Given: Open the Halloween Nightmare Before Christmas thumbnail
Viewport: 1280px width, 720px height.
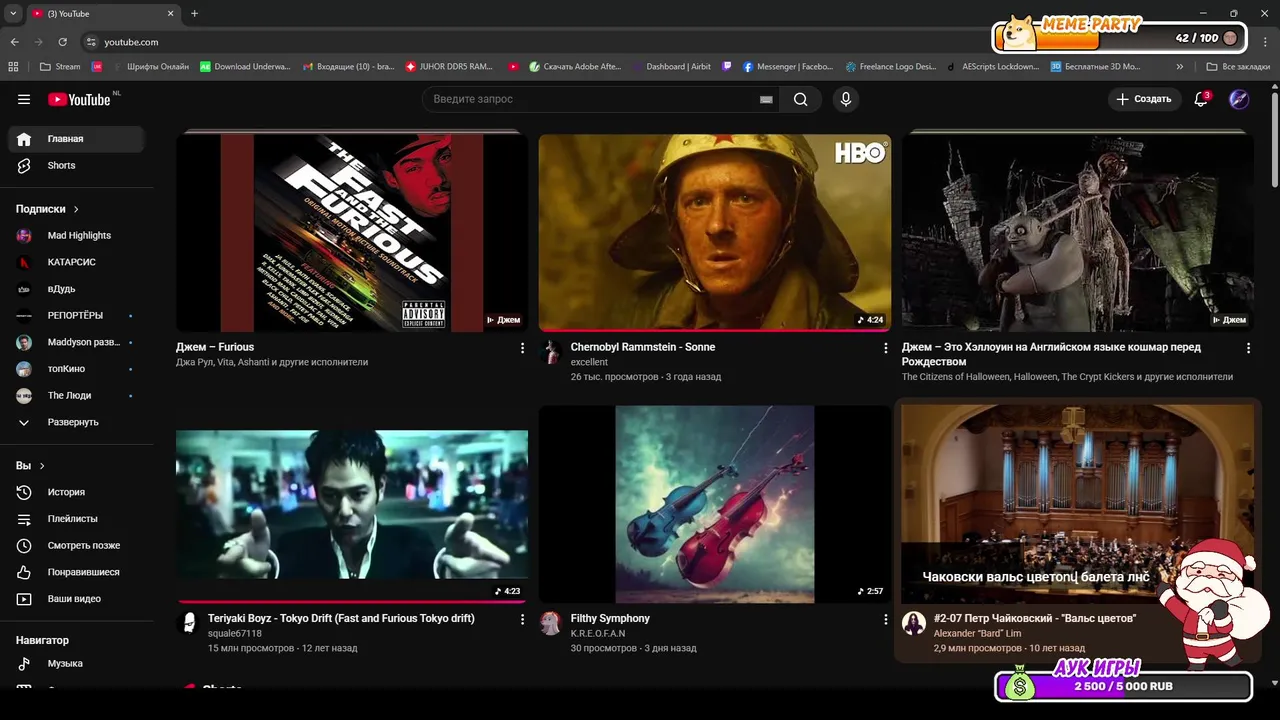Looking at the screenshot, I should coord(1078,233).
